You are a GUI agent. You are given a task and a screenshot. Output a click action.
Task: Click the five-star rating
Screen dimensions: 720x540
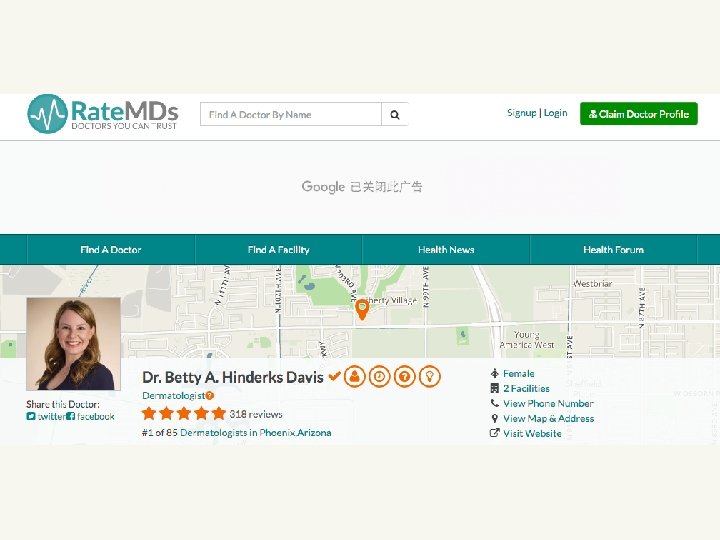(x=184, y=413)
